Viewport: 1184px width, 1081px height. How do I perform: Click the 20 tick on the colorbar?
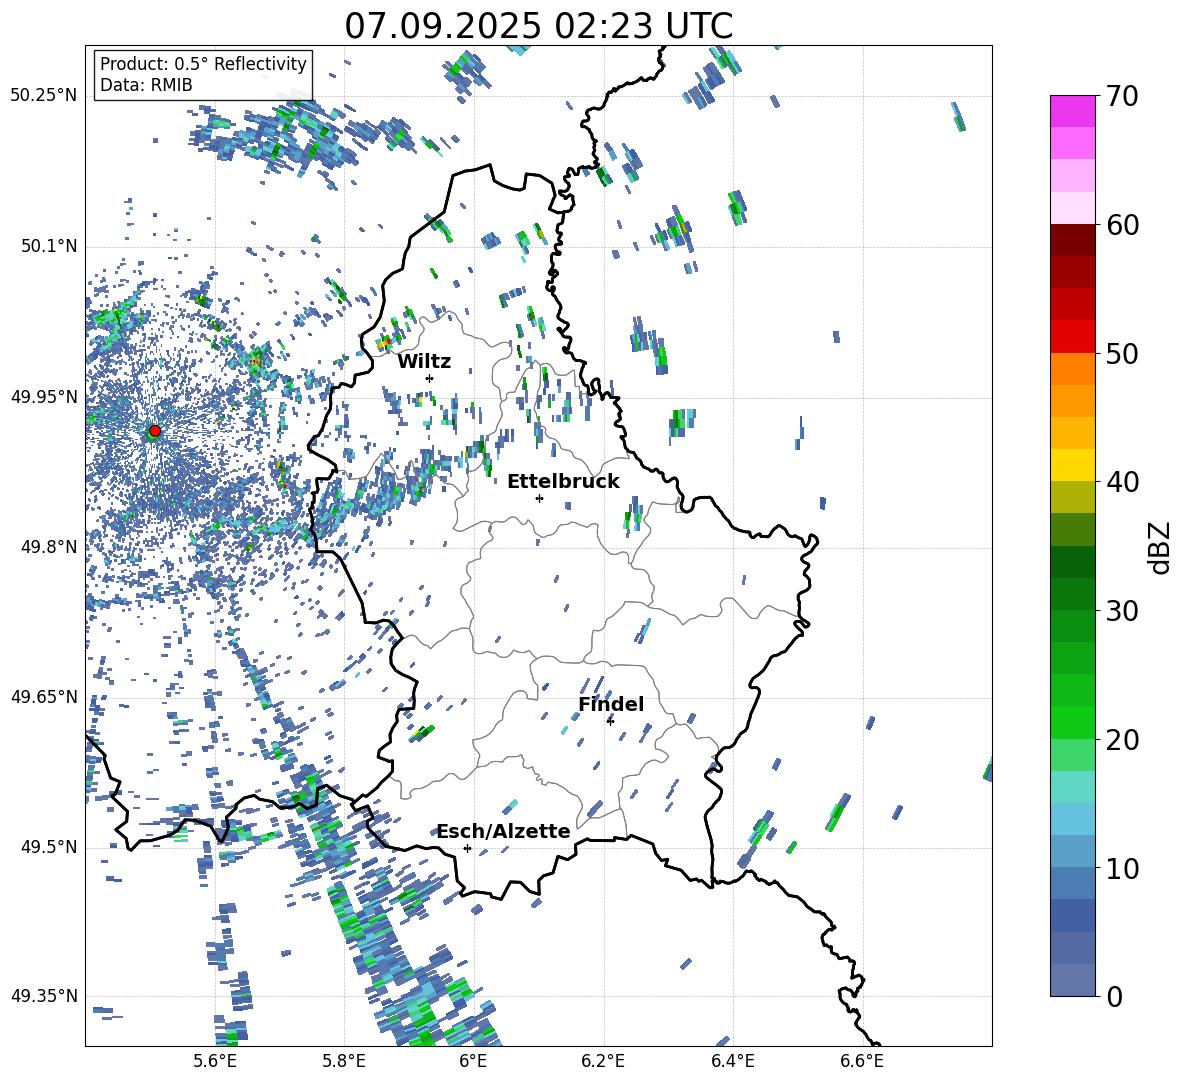pyautogui.click(x=1121, y=739)
